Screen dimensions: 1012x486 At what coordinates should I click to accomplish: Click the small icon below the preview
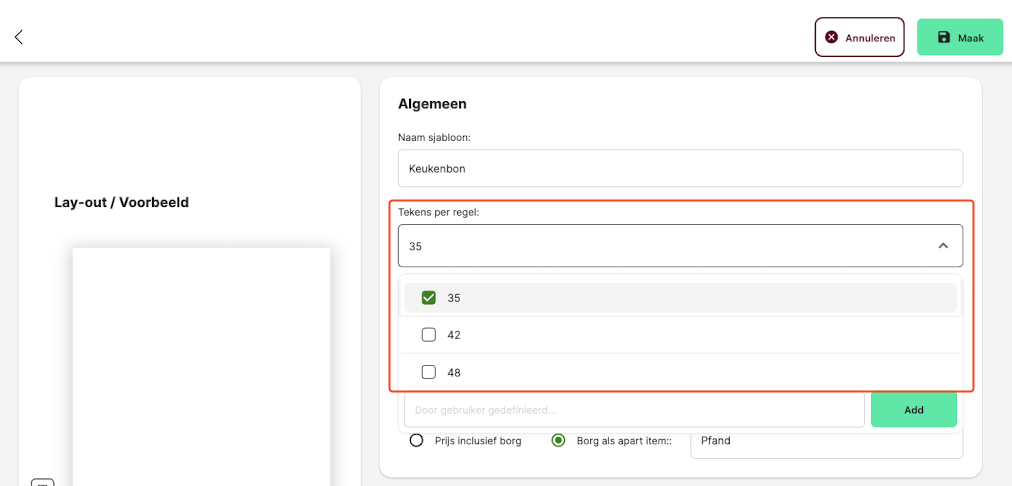coord(43,482)
